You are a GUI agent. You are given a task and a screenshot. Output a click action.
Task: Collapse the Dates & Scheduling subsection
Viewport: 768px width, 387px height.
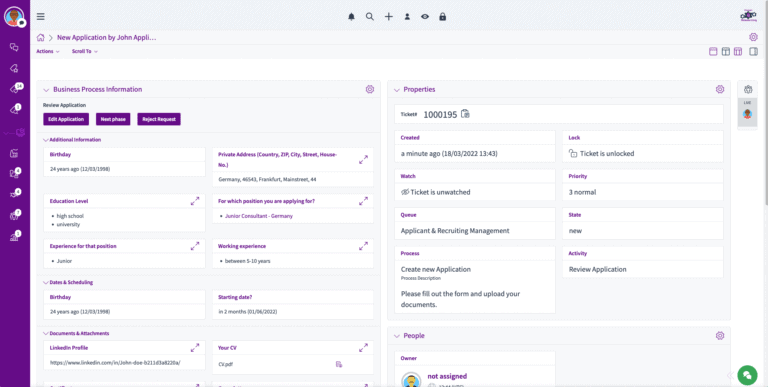(46, 282)
